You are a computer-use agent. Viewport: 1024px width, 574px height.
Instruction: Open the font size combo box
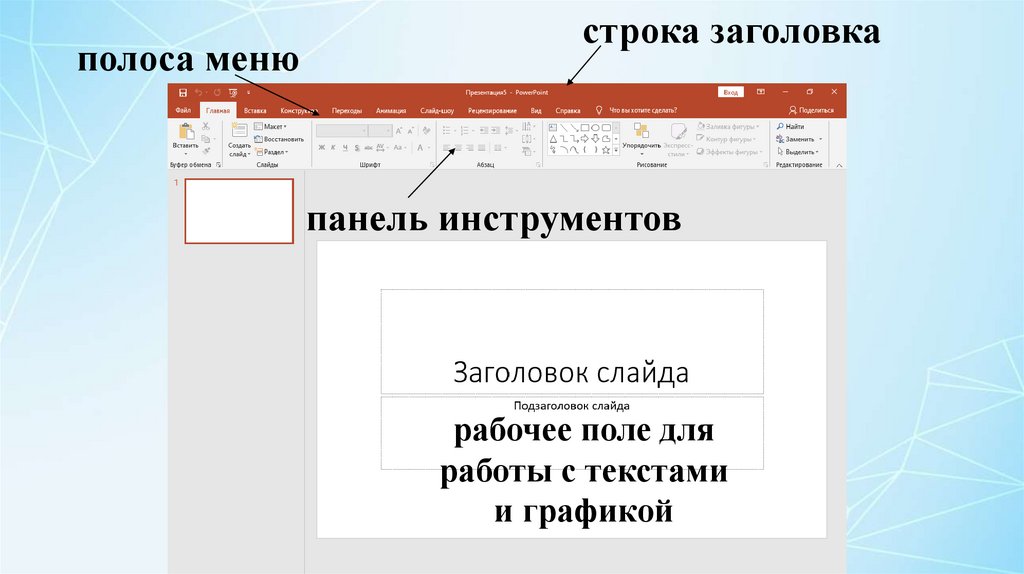[380, 131]
